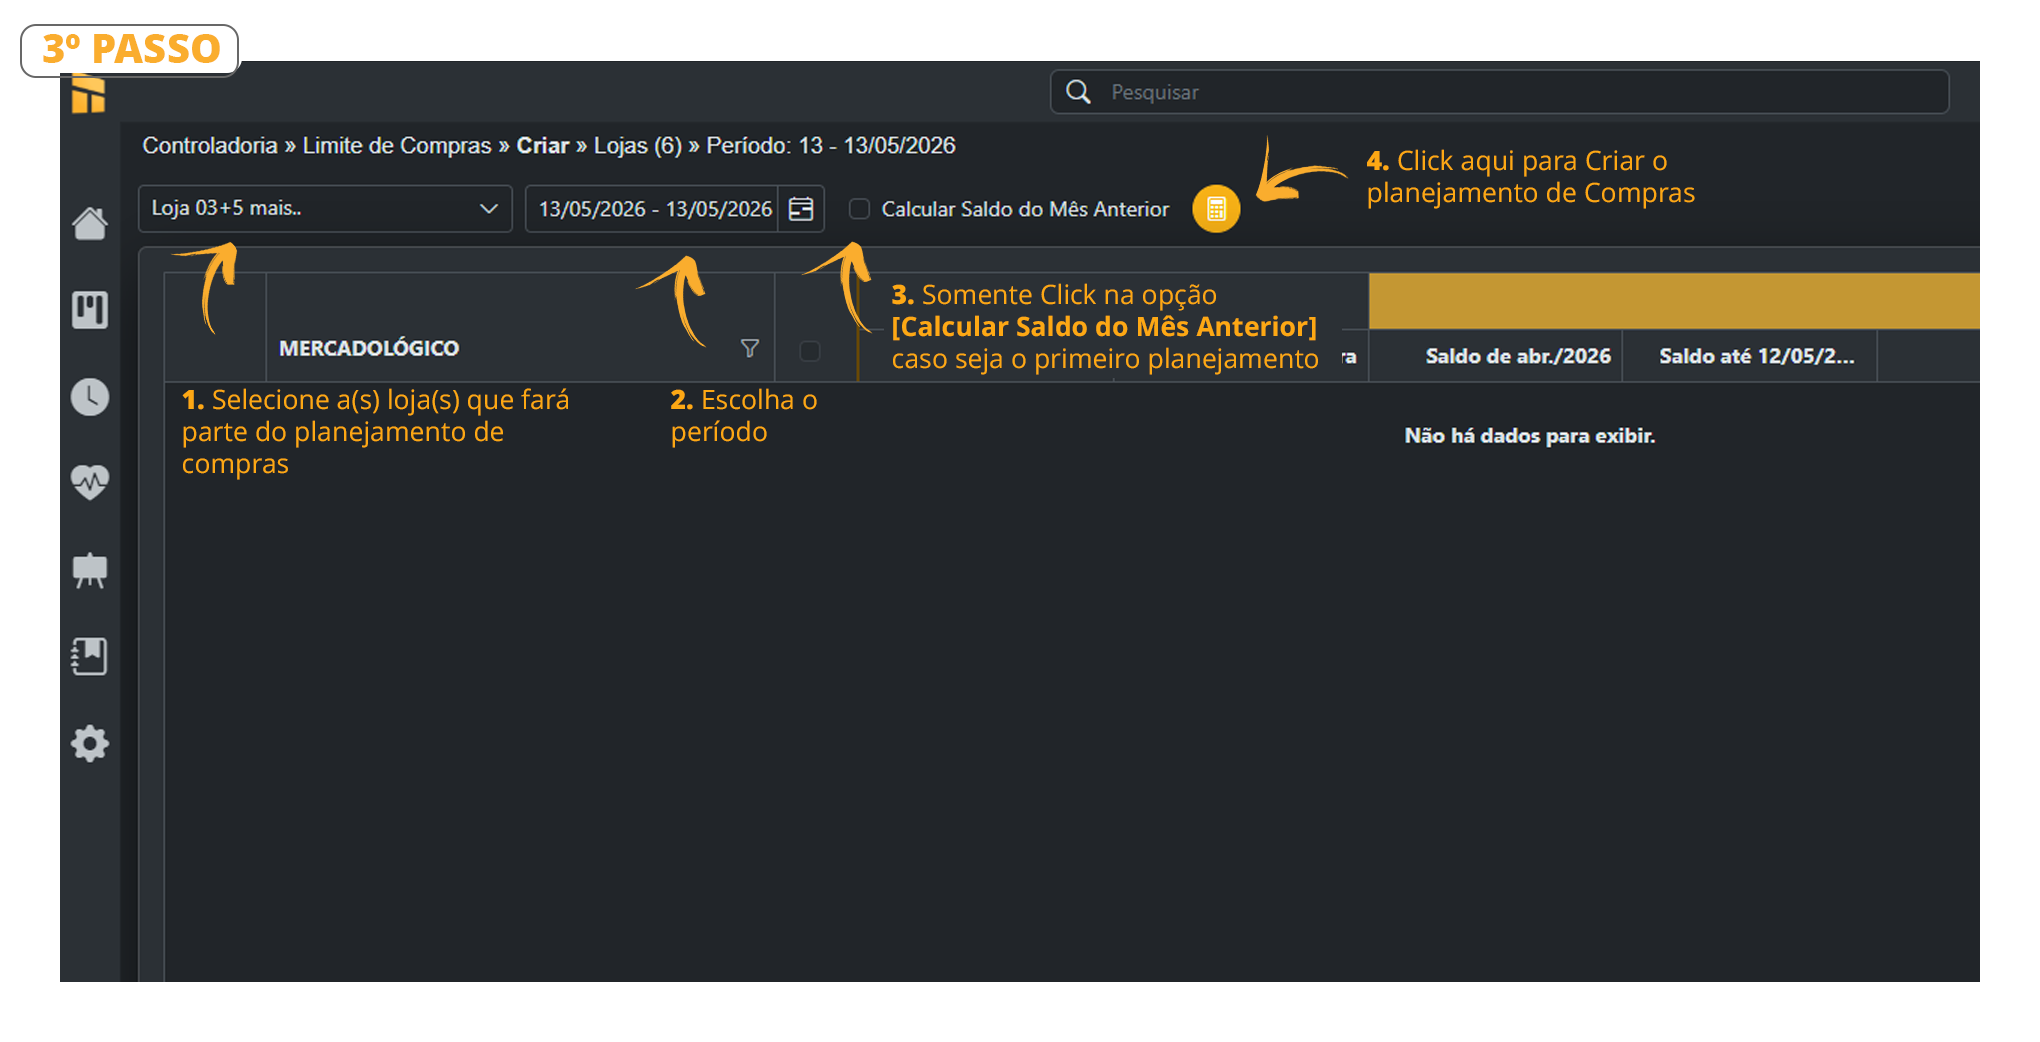Toggle the select-all checkbox in table header

pyautogui.click(x=810, y=351)
